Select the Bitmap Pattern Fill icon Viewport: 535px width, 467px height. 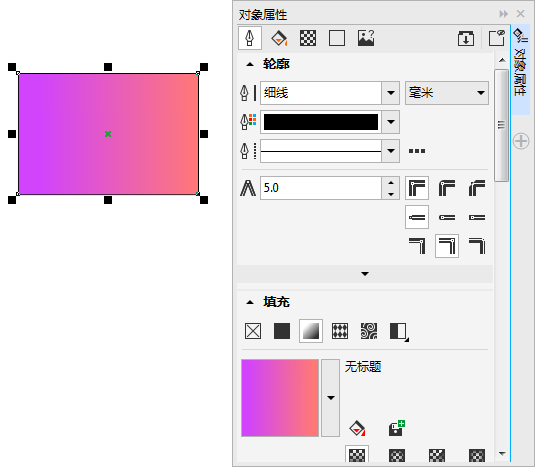pos(369,331)
